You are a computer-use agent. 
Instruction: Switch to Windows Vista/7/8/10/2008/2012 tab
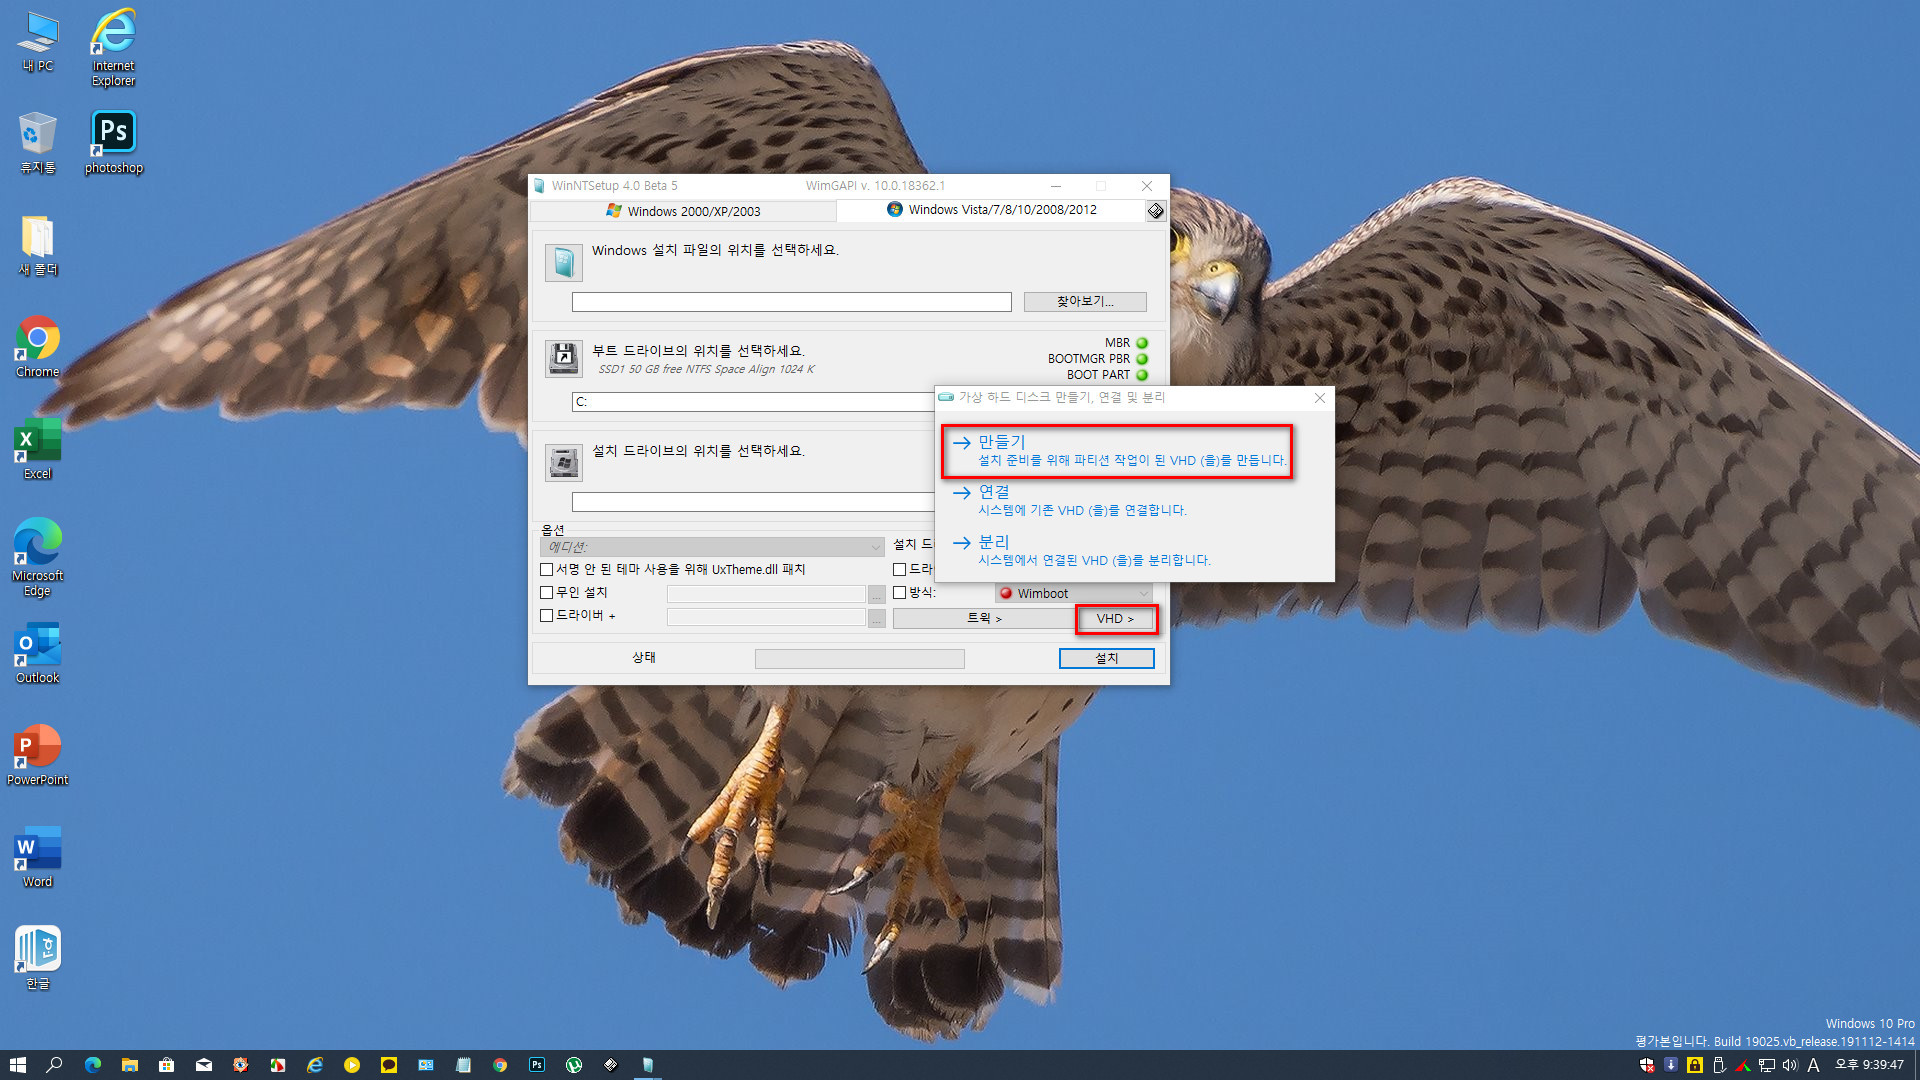pos(991,210)
